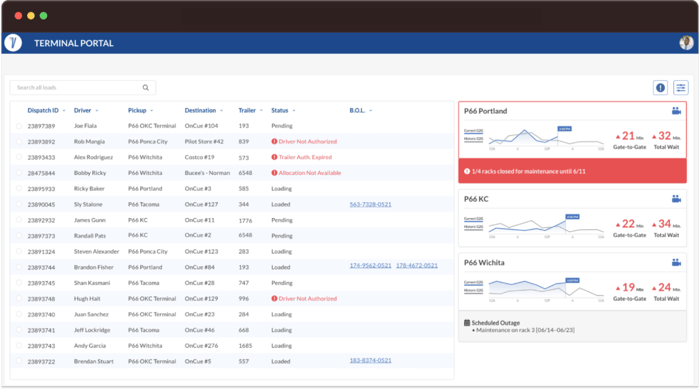Open B.O.L. link 178-4672-0521
The image size is (700, 389).
point(417,265)
